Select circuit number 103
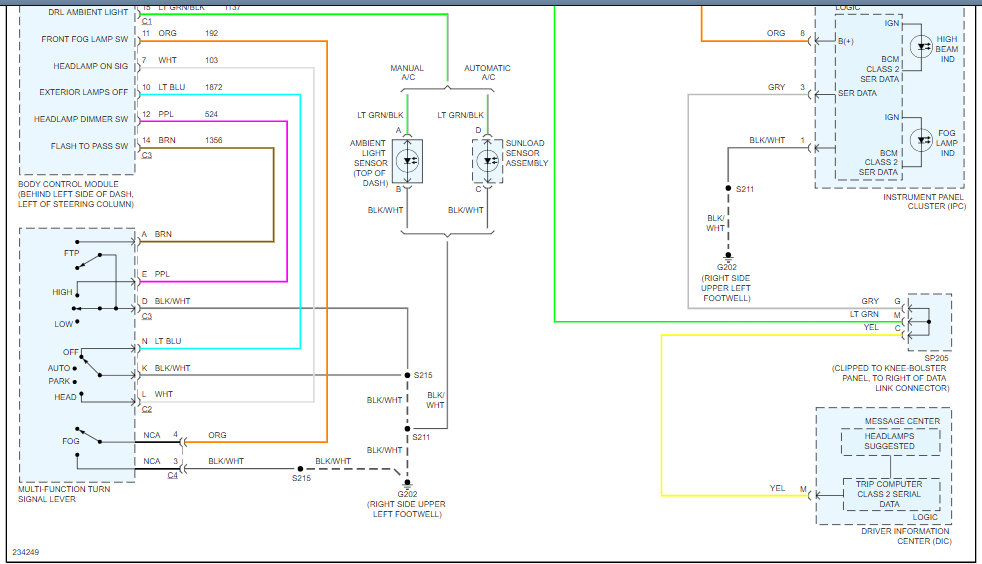Image resolution: width=982 pixels, height=564 pixels. click(x=212, y=60)
